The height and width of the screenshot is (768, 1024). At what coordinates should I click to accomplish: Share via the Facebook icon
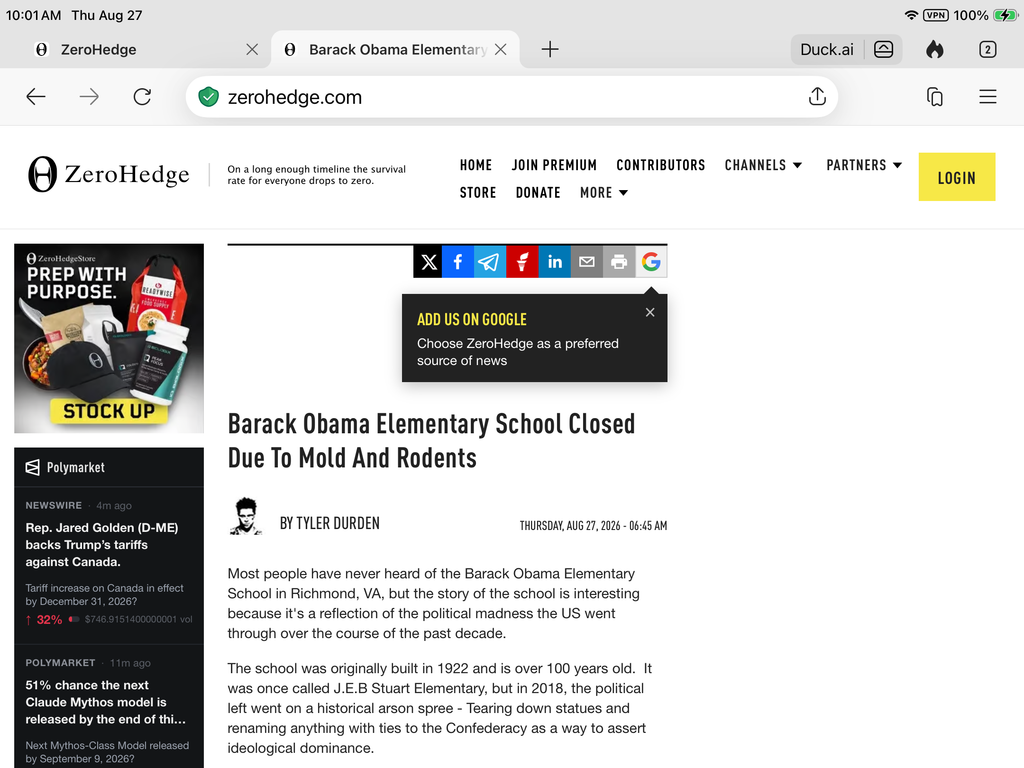[x=458, y=262]
